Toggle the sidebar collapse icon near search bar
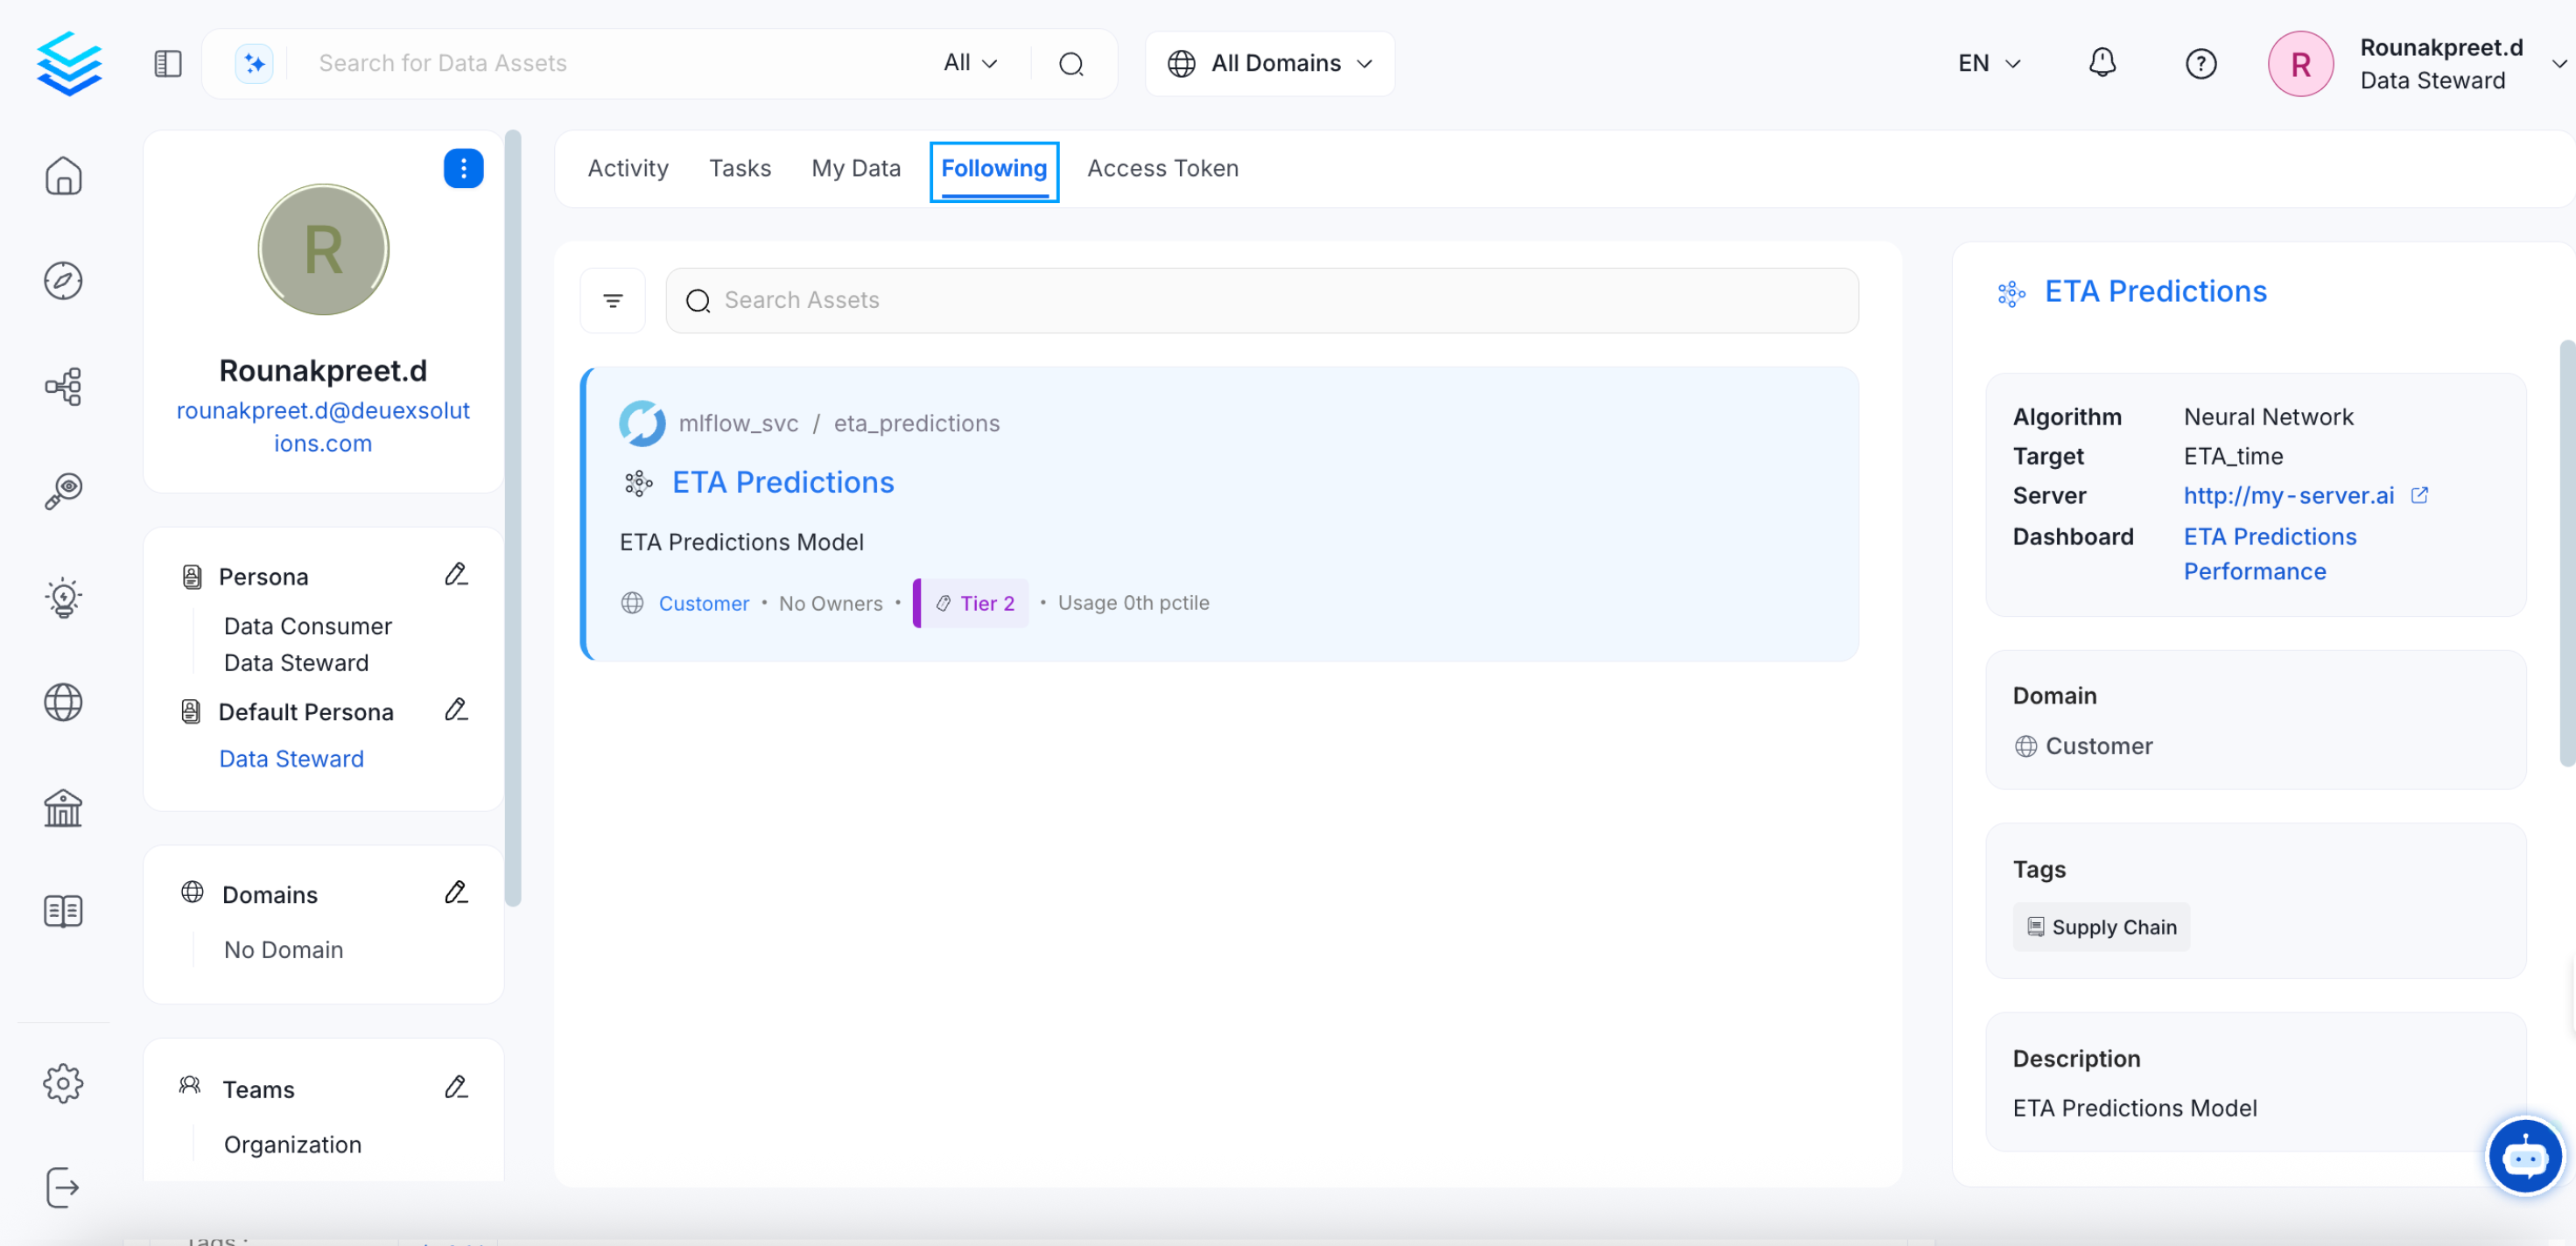This screenshot has width=2576, height=1246. (167, 63)
